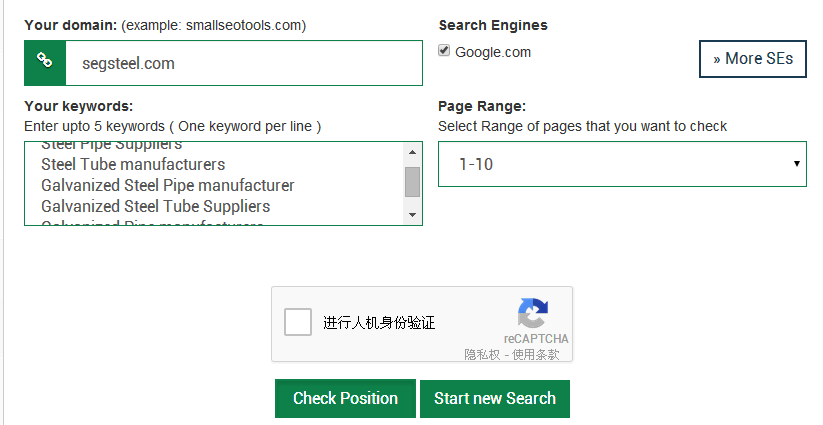Viewport: 823px width, 425px height.
Task: Click the keywords list scrollbar down arrow
Action: pyautogui.click(x=412, y=215)
